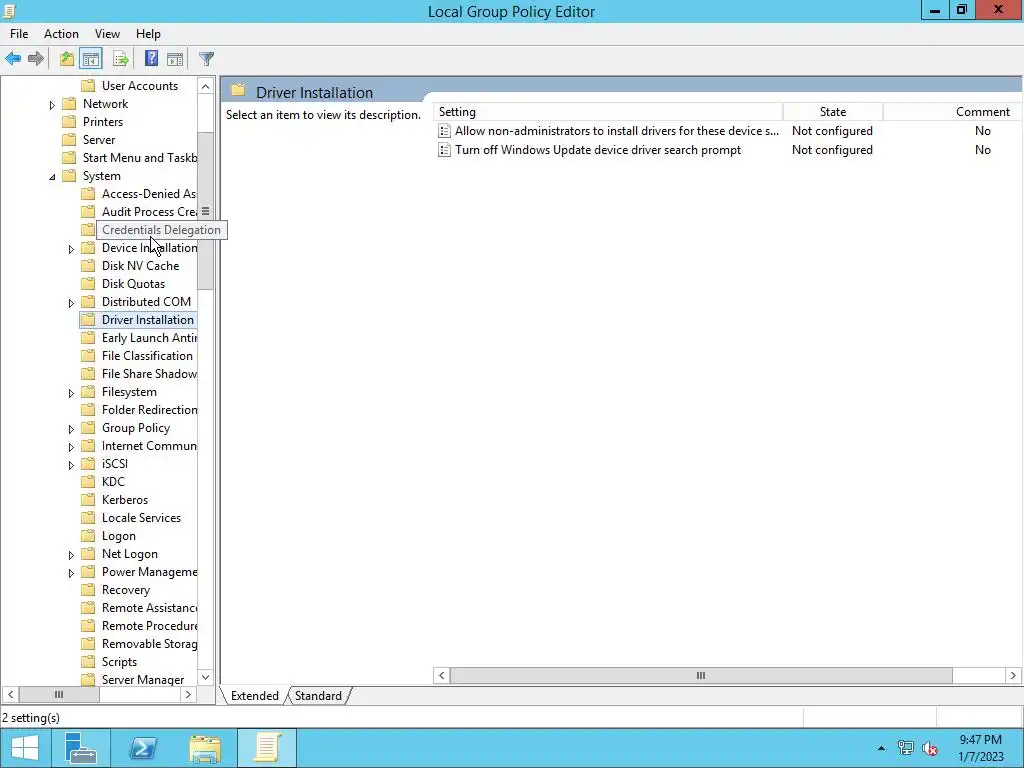Click tree pane scroll down arrow
The height and width of the screenshot is (768, 1024).
[205, 677]
